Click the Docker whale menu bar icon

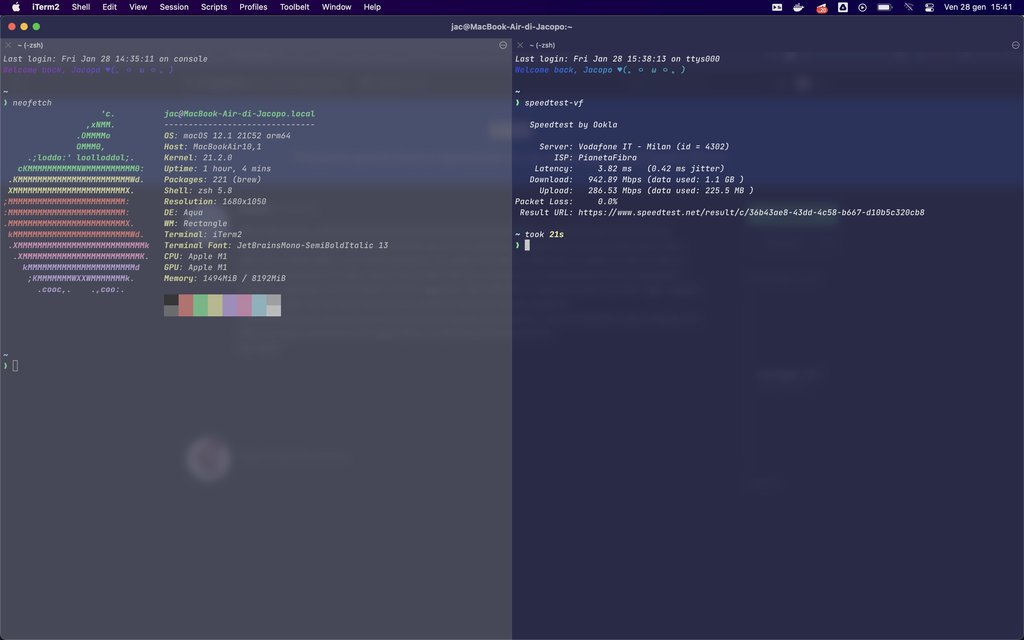click(798, 7)
